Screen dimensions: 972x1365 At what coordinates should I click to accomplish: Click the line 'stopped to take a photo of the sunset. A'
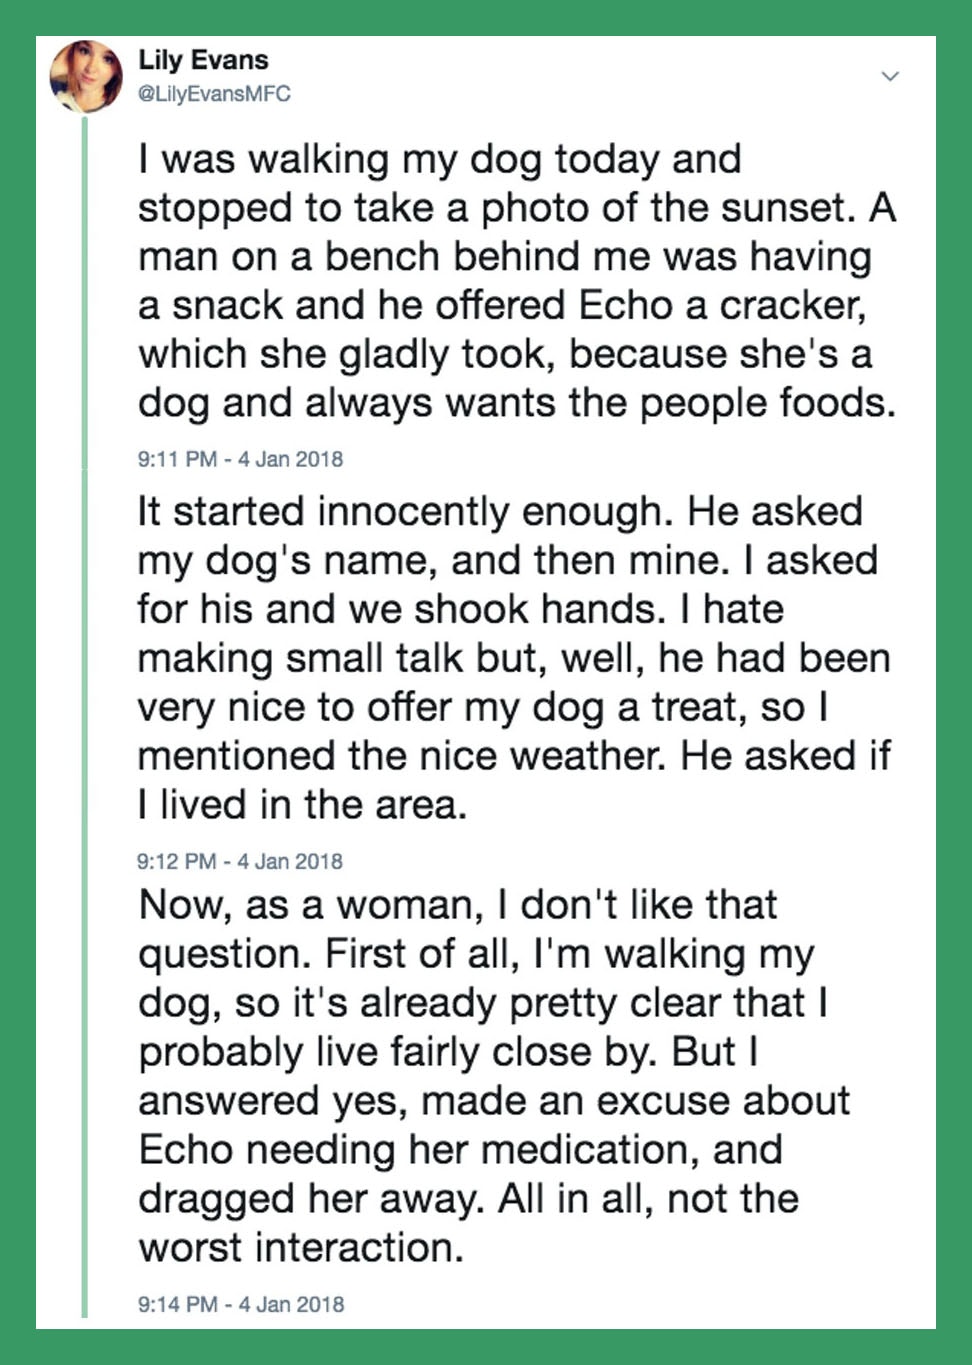[x=516, y=208]
